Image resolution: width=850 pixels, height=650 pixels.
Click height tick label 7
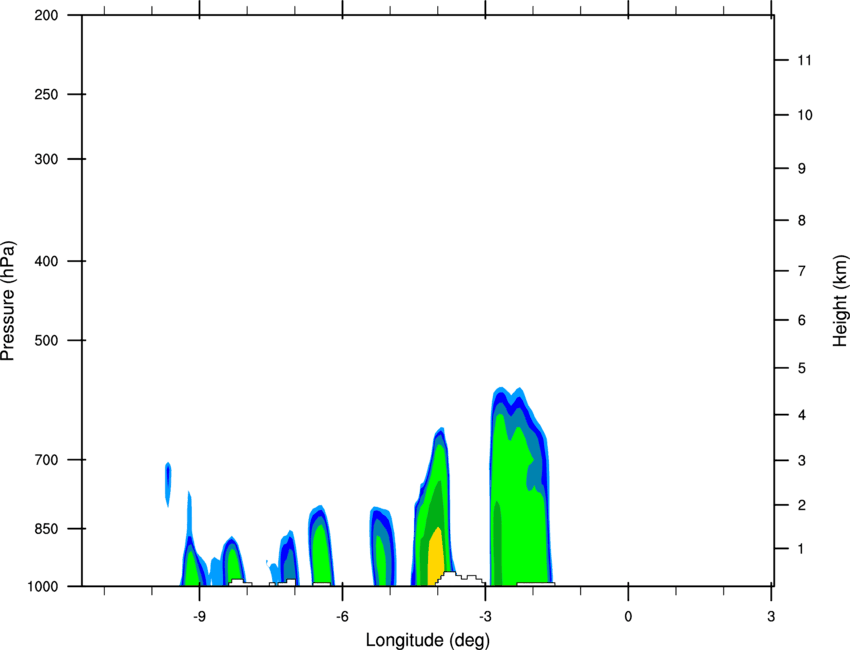802,271
